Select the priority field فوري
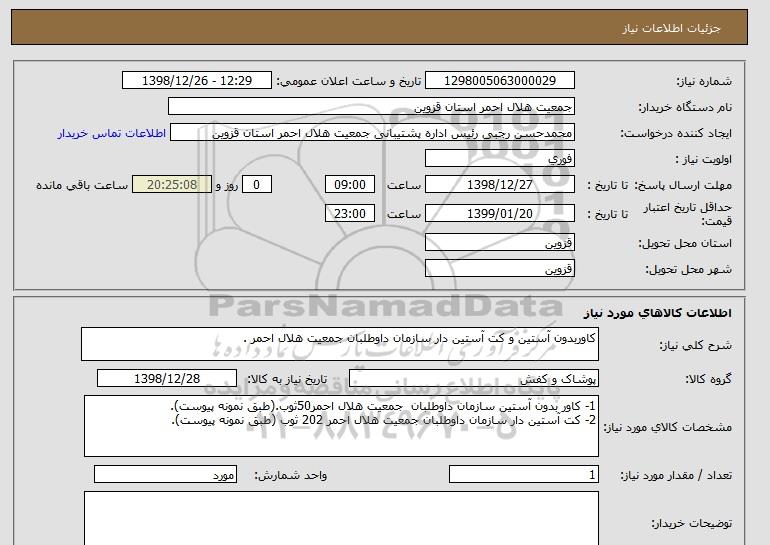Viewport: 770px width, 545px height. click(499, 159)
